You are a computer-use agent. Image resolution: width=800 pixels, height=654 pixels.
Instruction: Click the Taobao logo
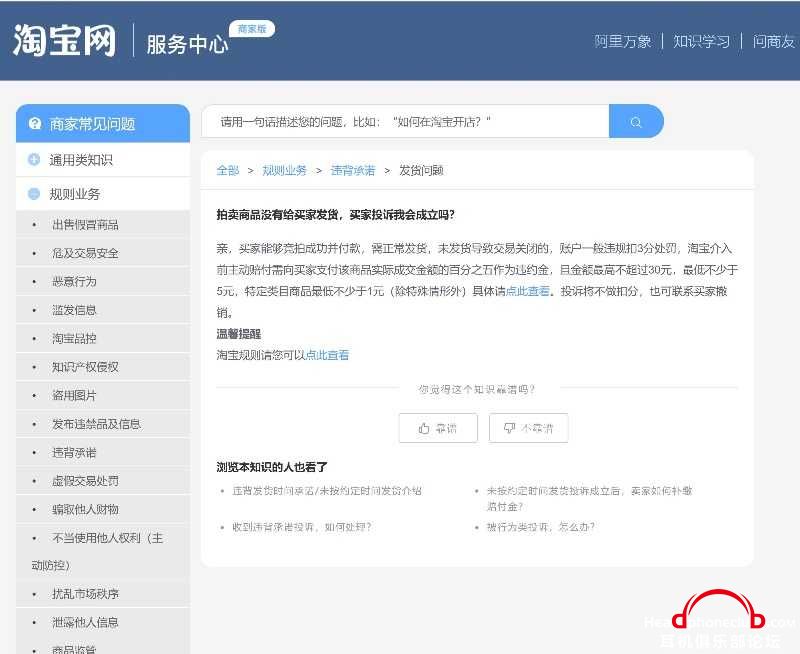coord(64,40)
